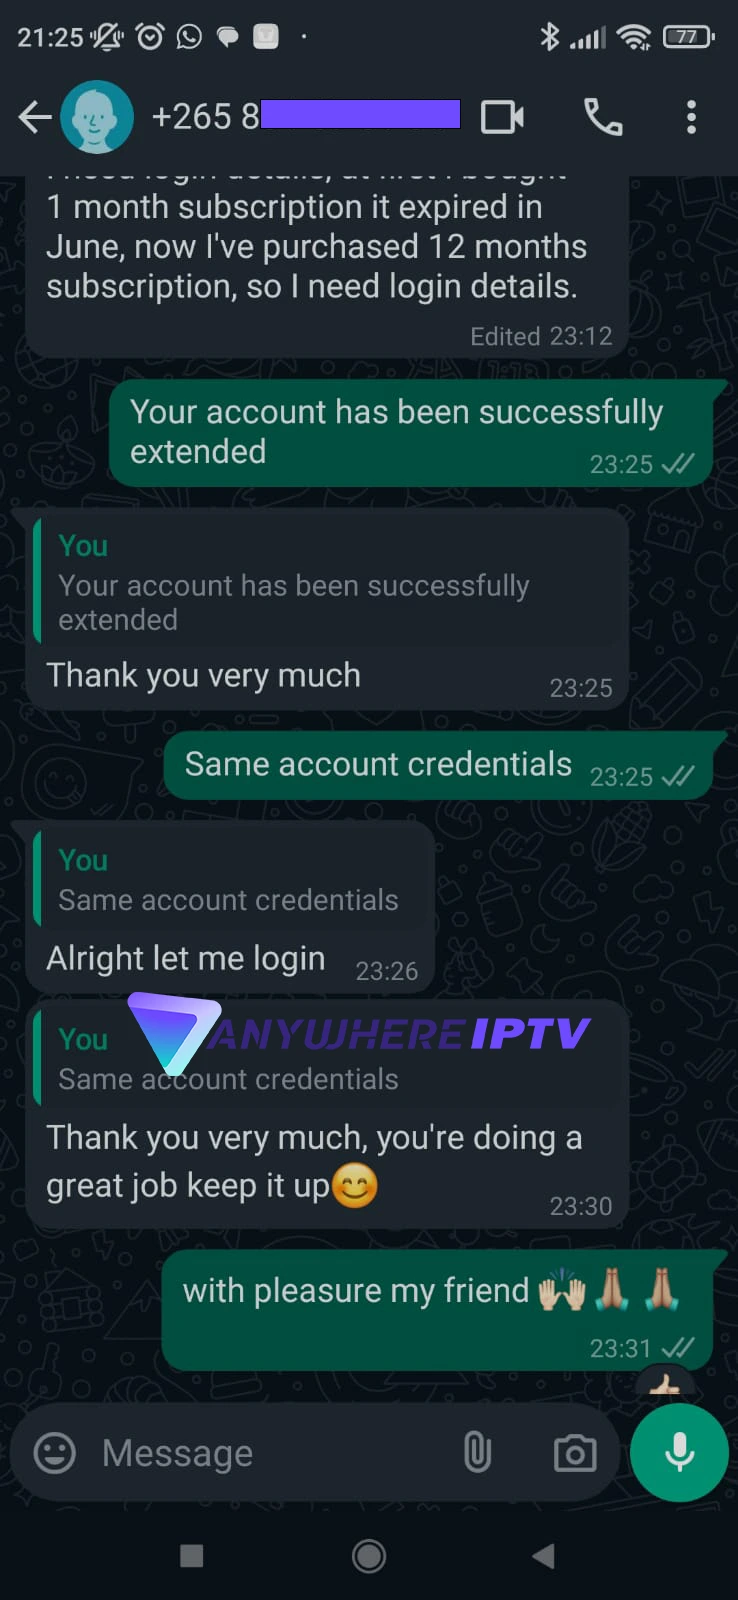This screenshot has width=738, height=1600.
Task: Open the contact profile avatar
Action: 97,117
